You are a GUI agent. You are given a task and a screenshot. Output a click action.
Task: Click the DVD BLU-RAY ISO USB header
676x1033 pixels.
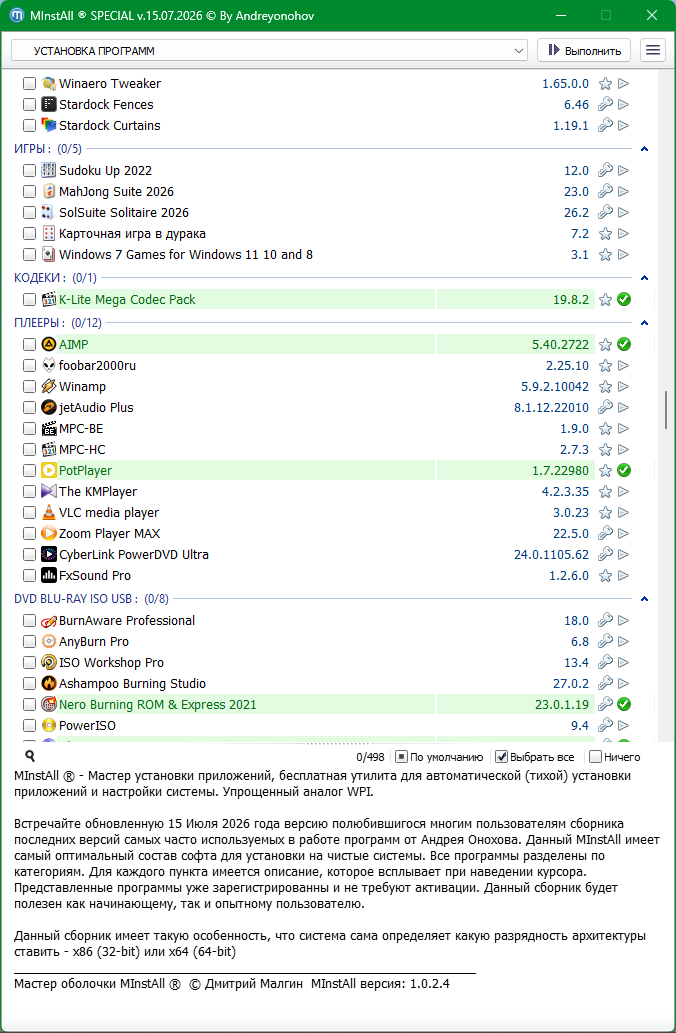[x=91, y=599]
